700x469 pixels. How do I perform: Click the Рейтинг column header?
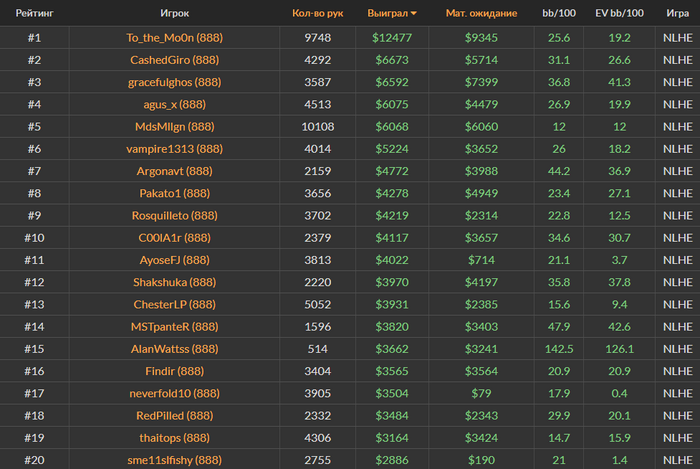34,14
